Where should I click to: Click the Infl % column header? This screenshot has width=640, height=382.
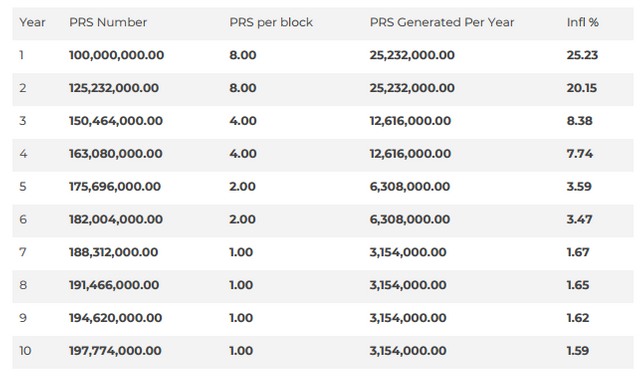pyautogui.click(x=582, y=22)
